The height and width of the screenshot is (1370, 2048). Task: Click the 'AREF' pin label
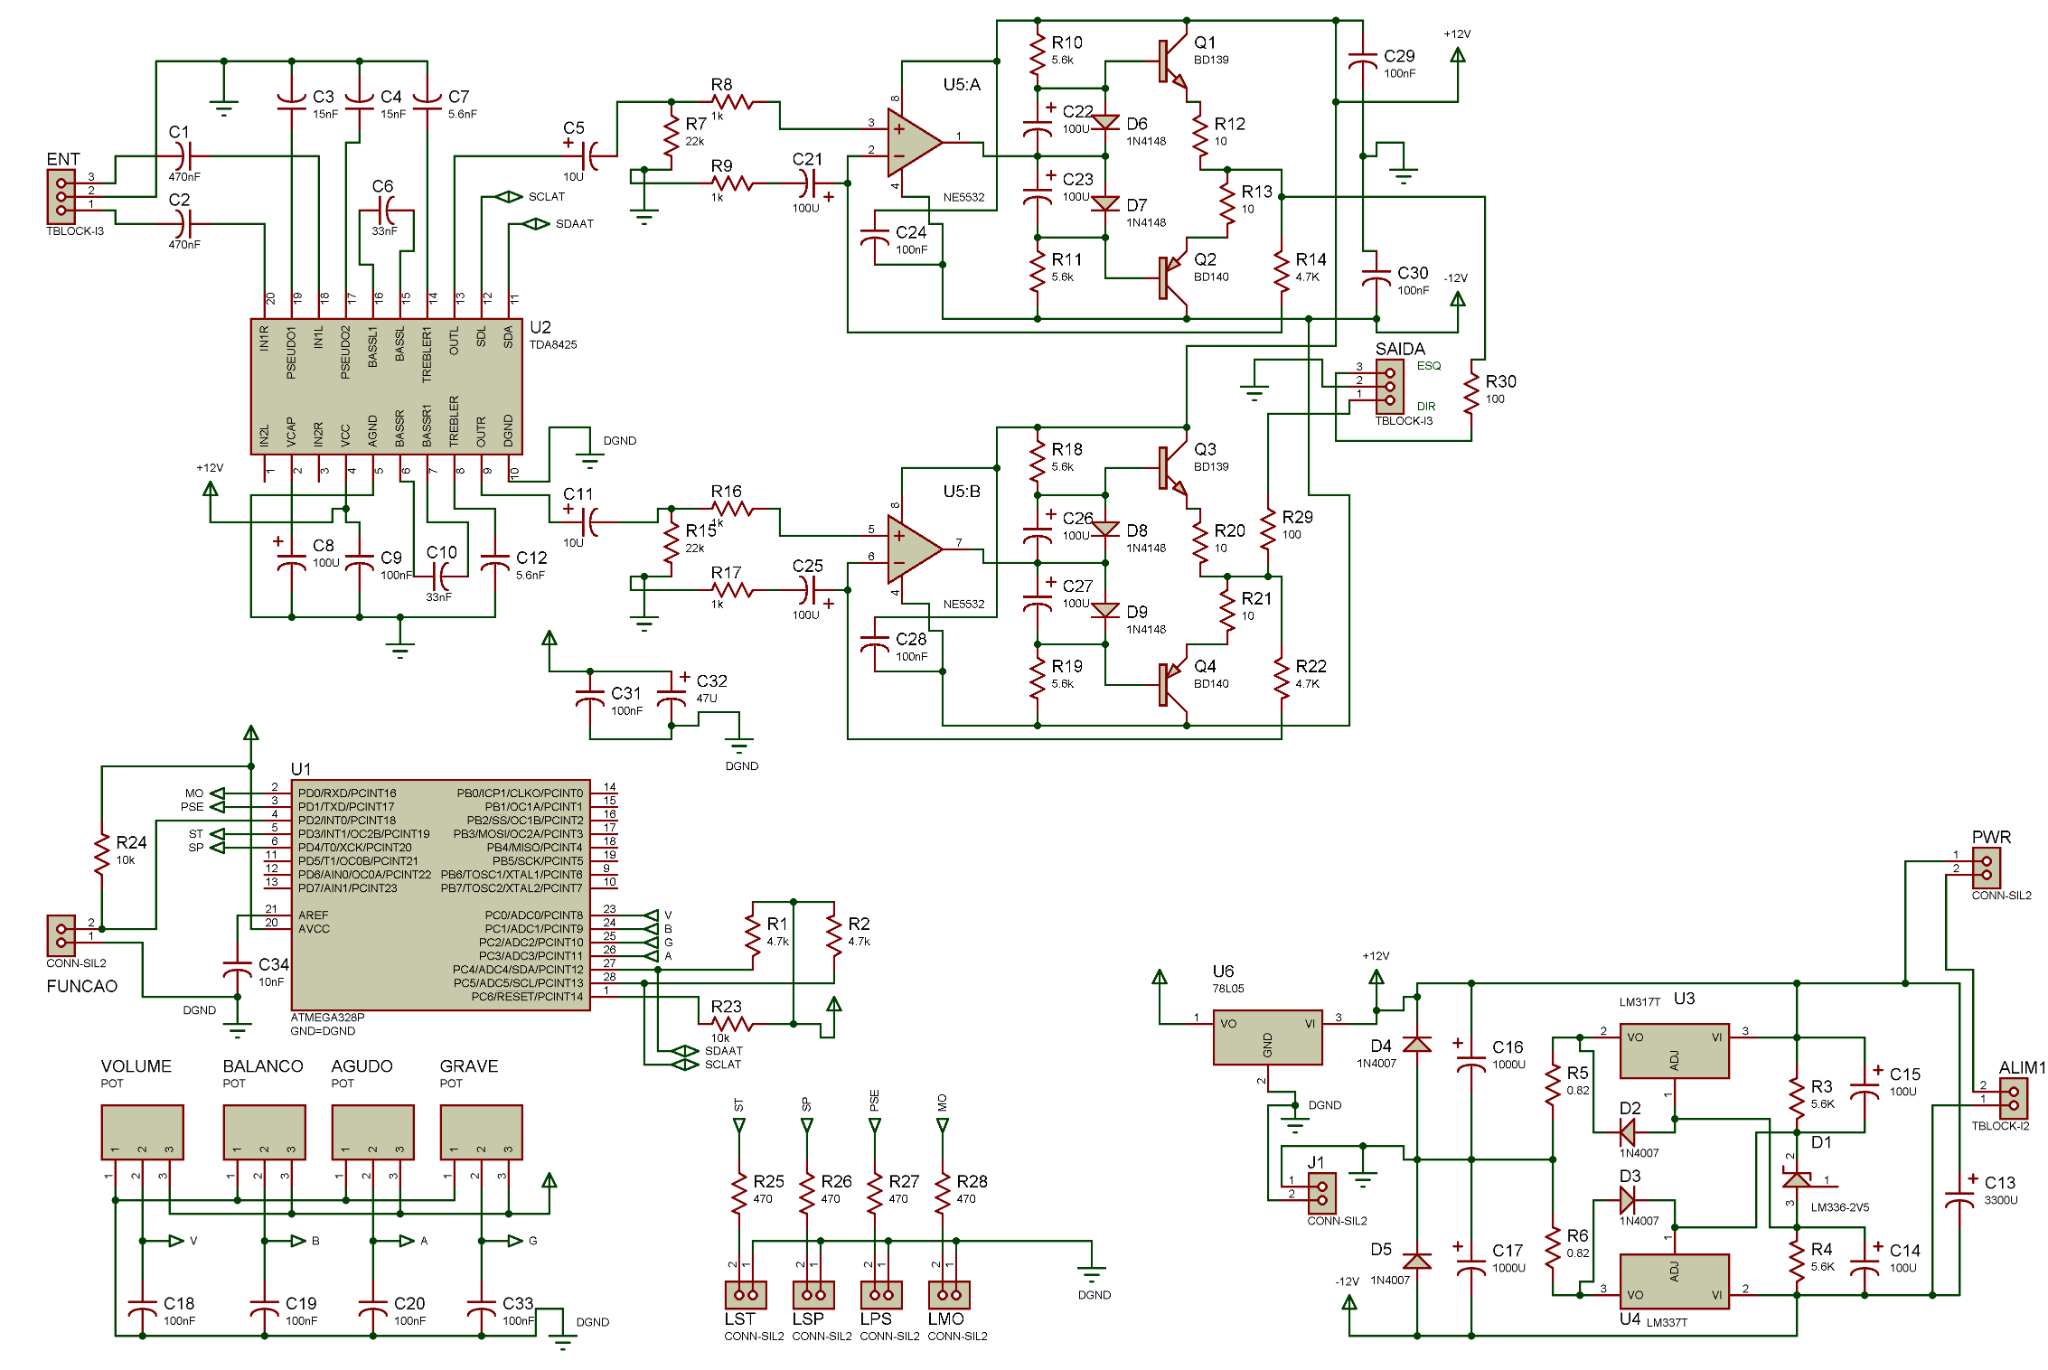[x=313, y=915]
